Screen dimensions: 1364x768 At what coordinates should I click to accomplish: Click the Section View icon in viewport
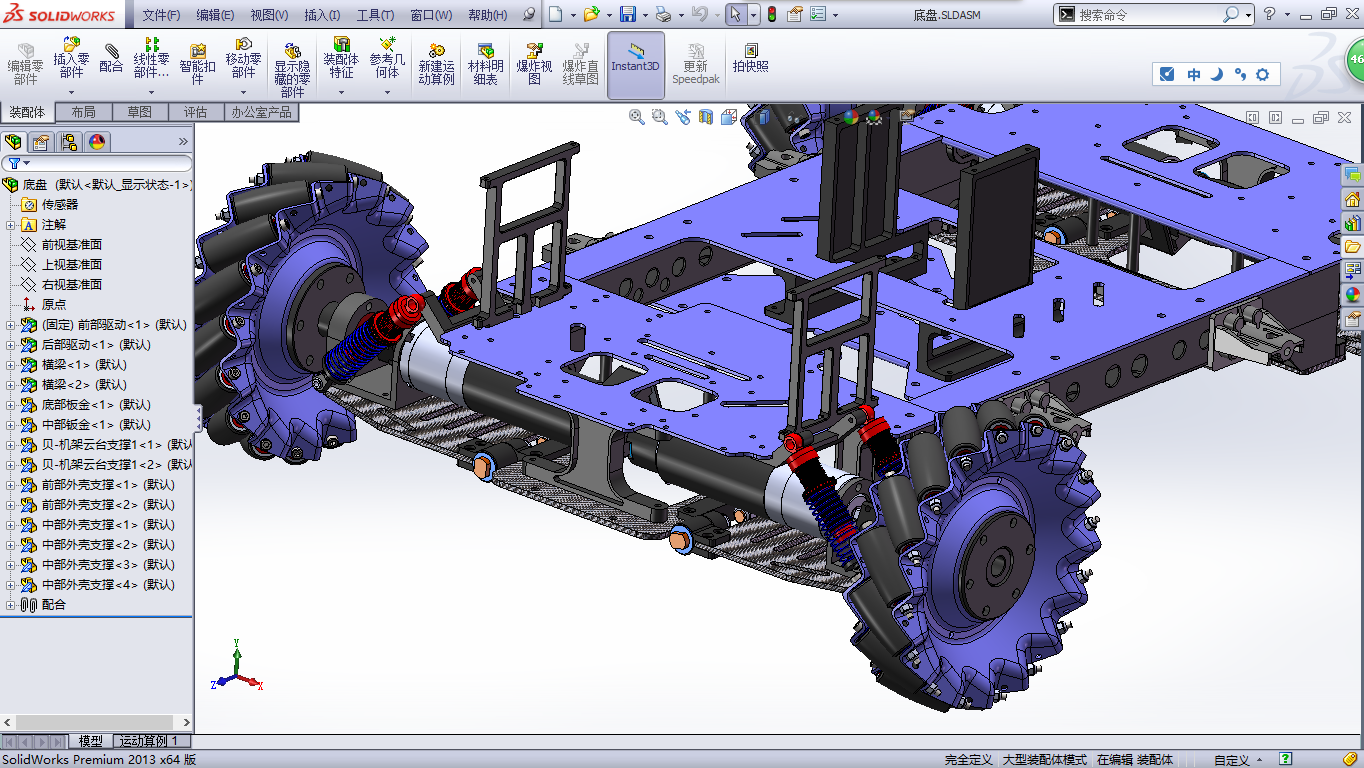click(706, 117)
